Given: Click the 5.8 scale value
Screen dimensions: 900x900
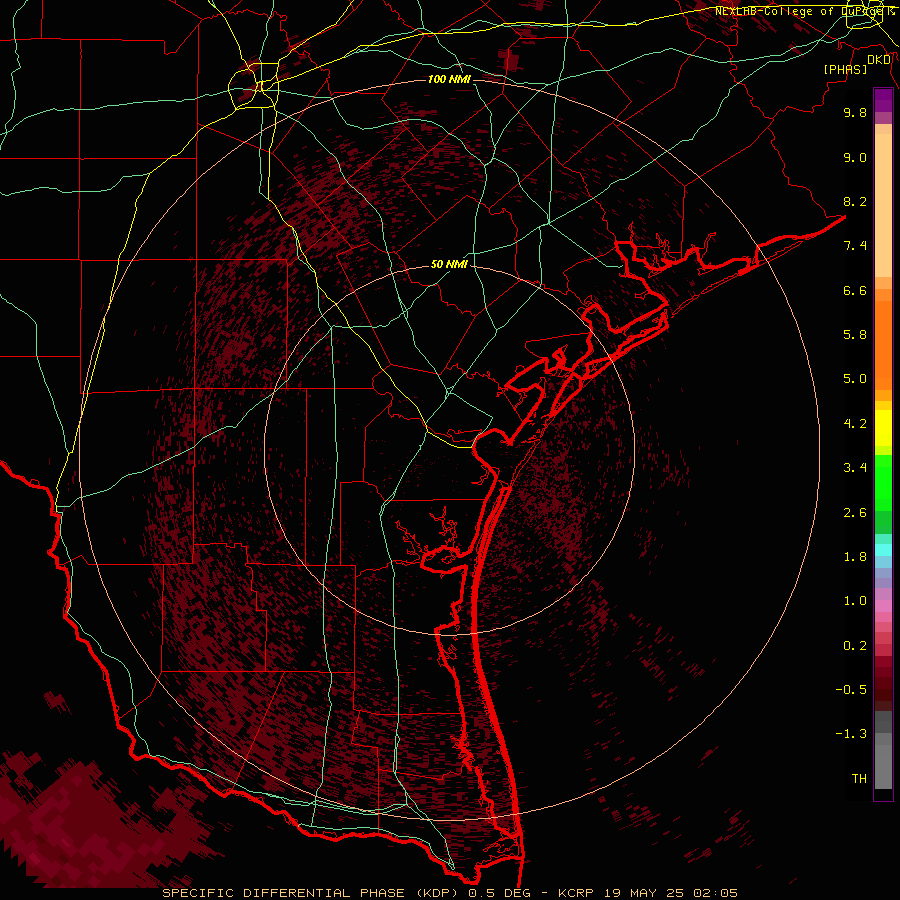Looking at the screenshot, I should [855, 335].
